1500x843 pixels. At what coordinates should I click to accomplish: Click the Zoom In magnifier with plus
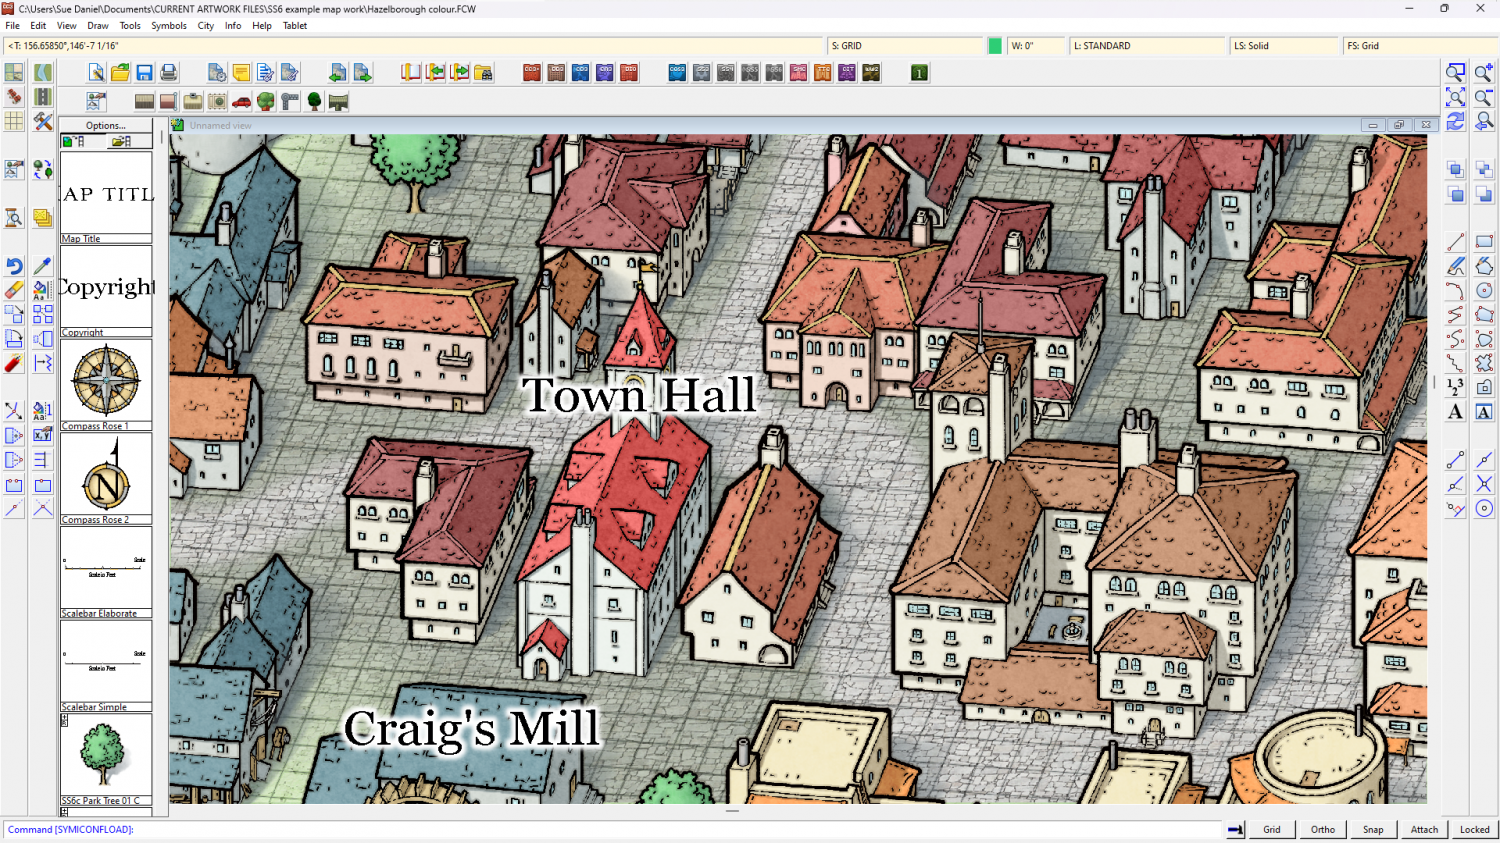(1484, 72)
